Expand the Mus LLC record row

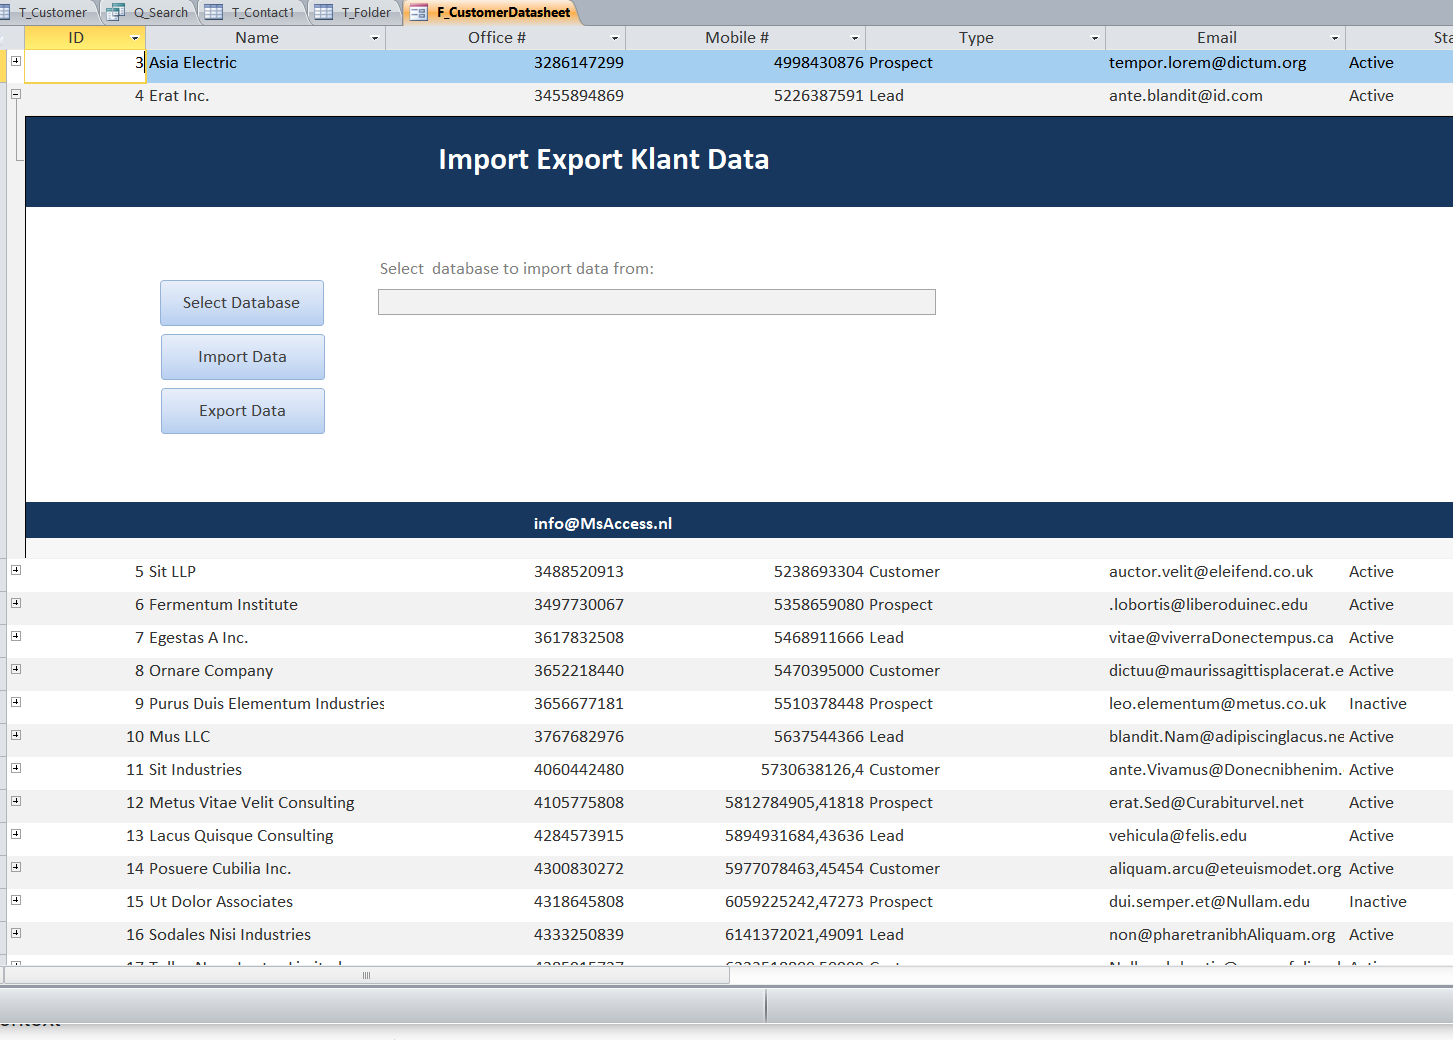point(16,735)
